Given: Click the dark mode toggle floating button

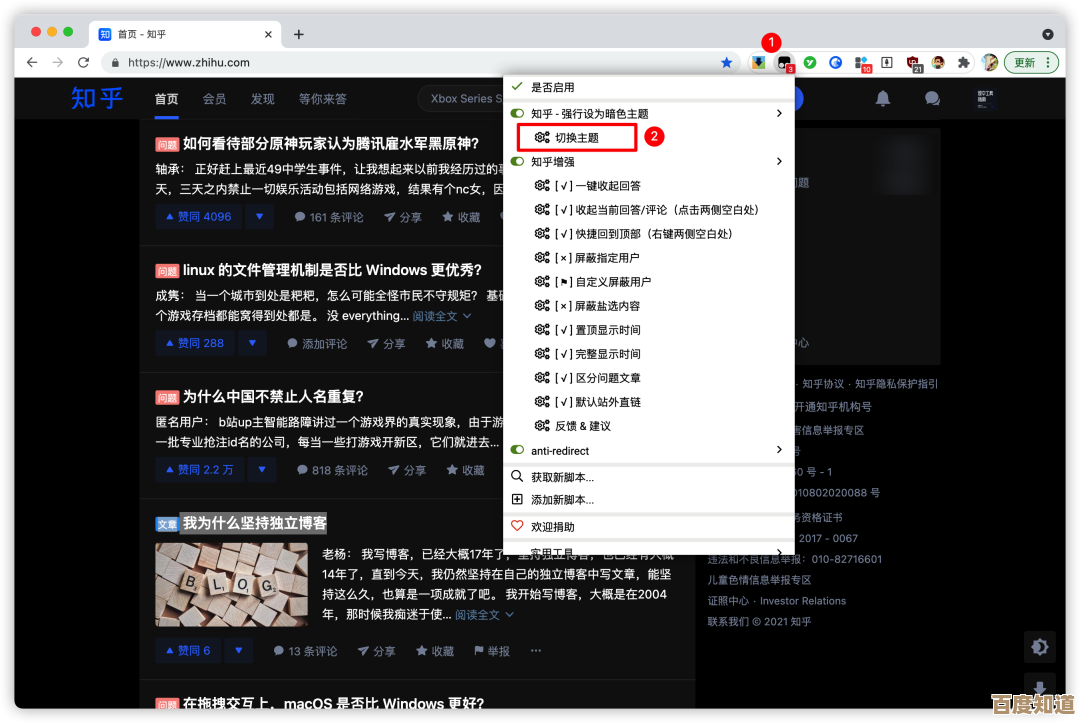Looking at the screenshot, I should click(x=1039, y=647).
